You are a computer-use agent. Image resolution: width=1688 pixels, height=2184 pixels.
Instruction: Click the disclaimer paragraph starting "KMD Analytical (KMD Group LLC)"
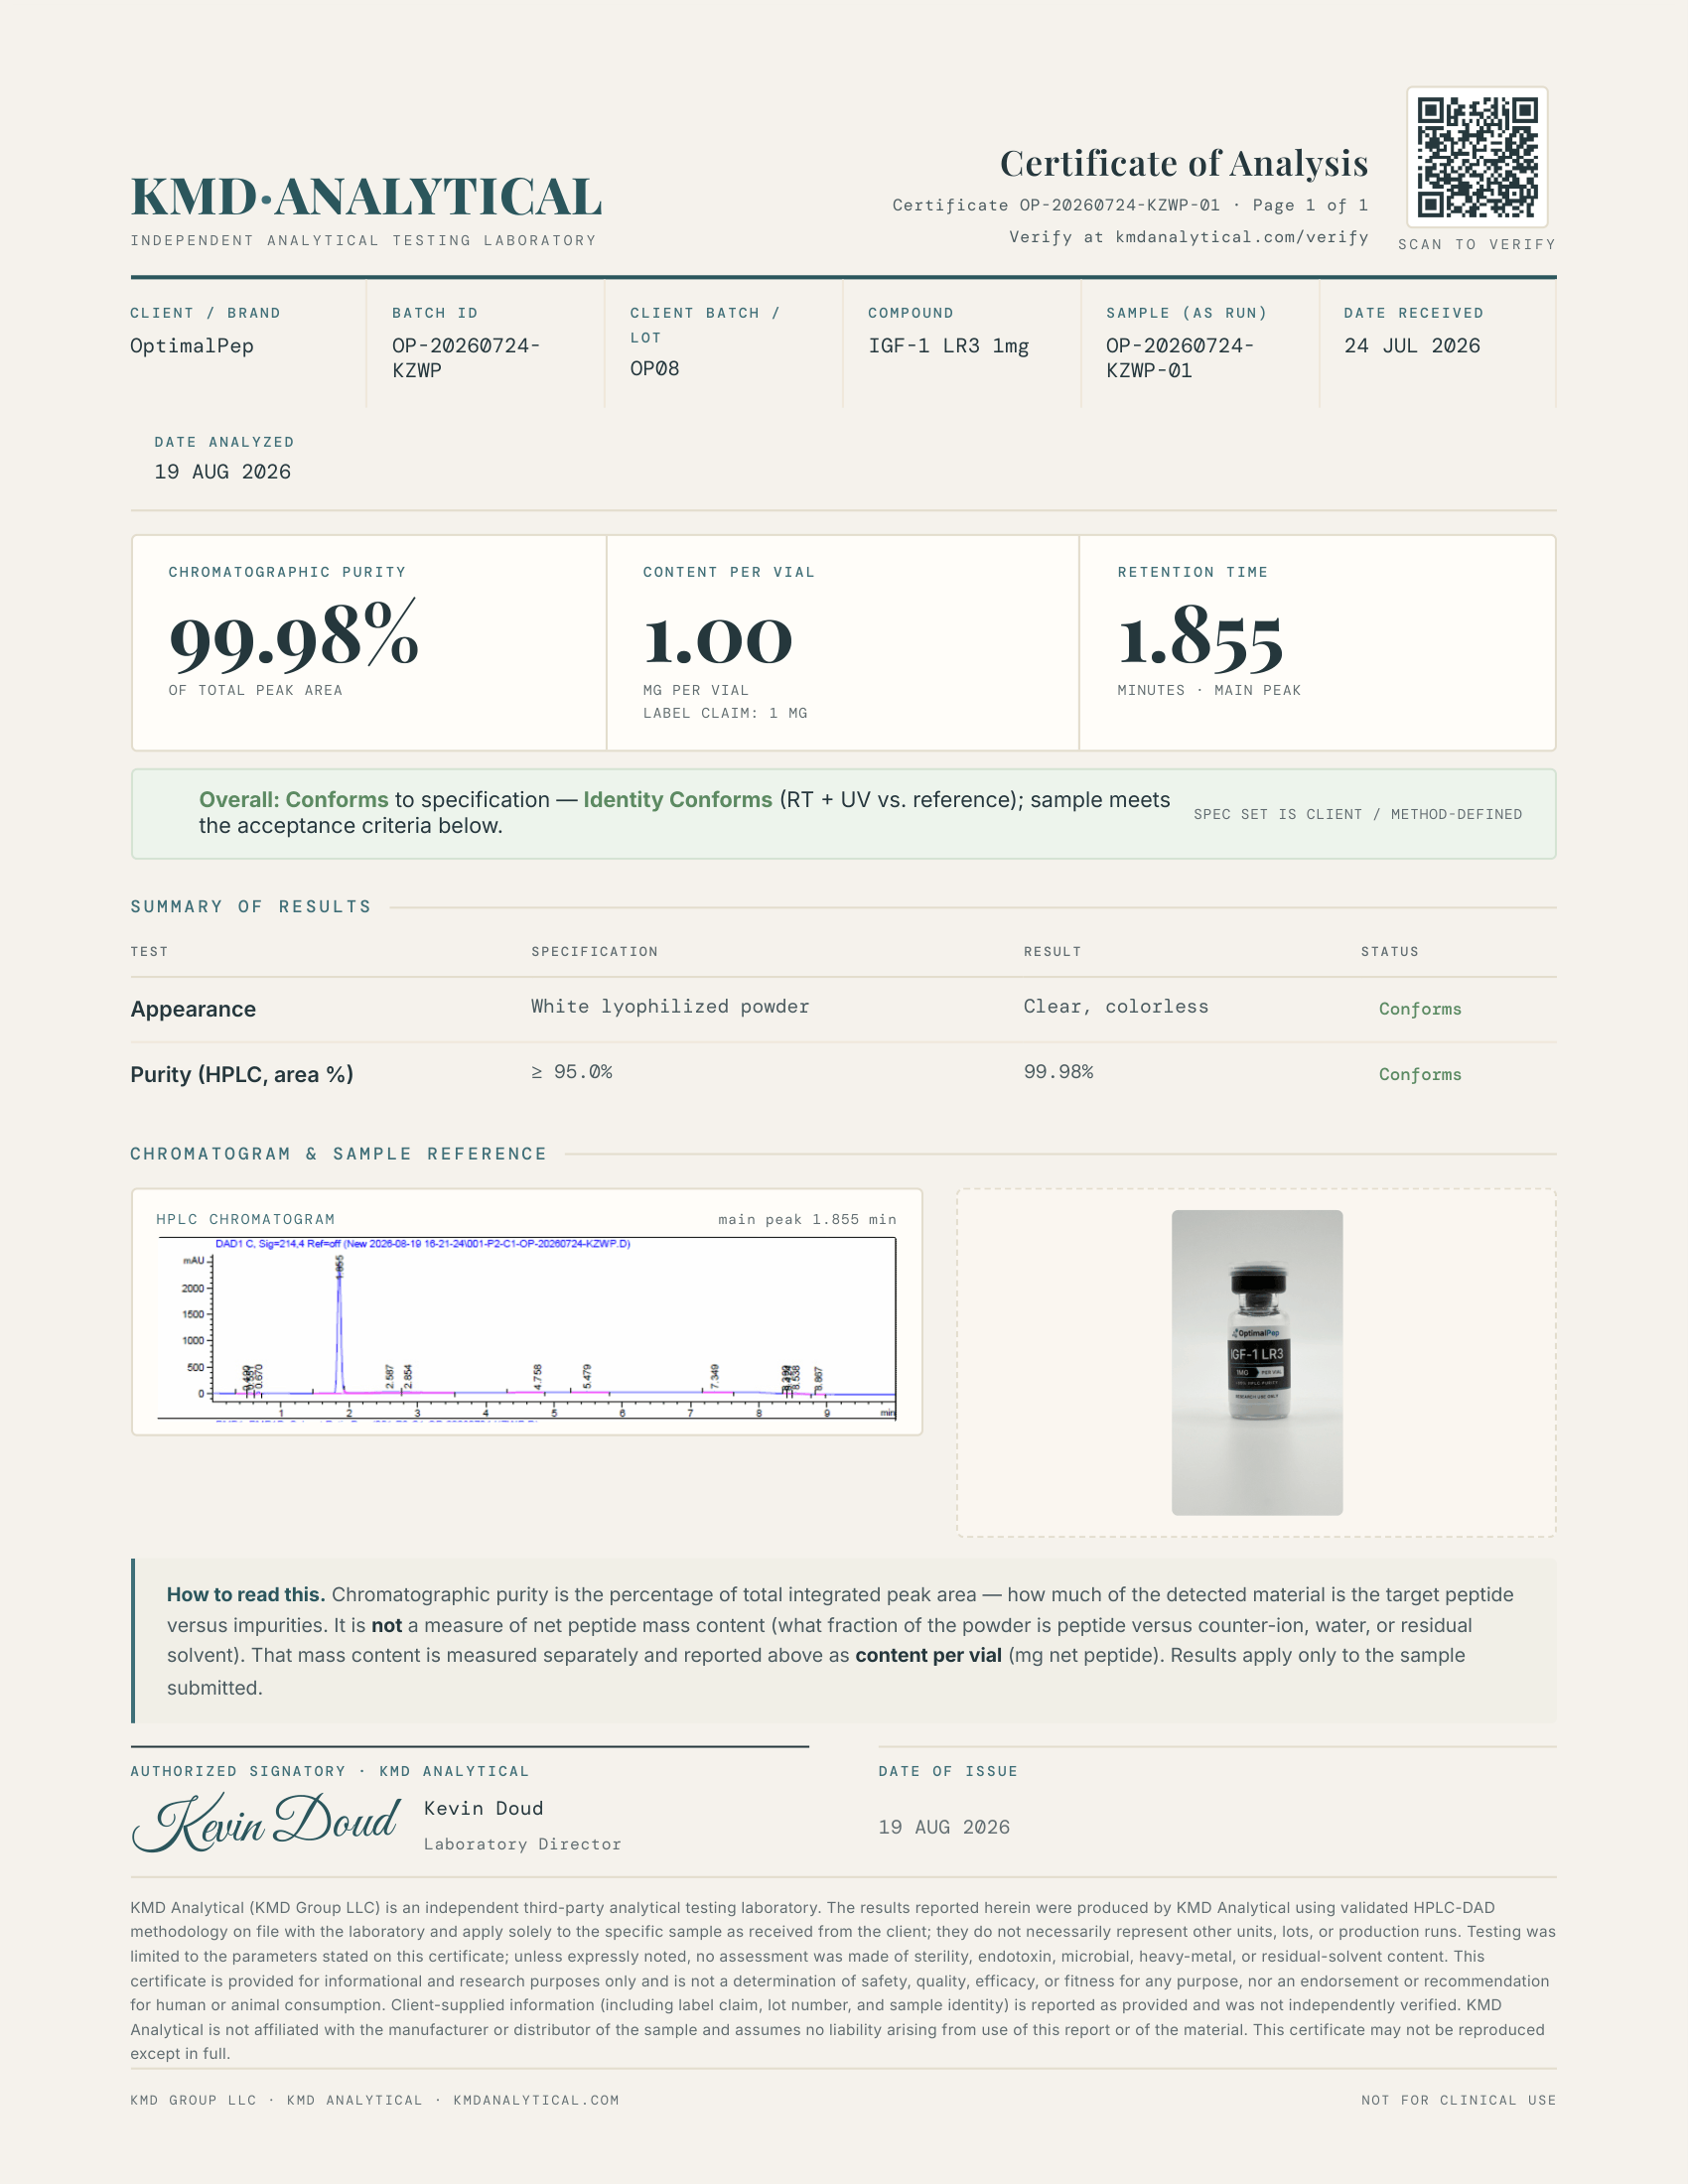[843, 1980]
